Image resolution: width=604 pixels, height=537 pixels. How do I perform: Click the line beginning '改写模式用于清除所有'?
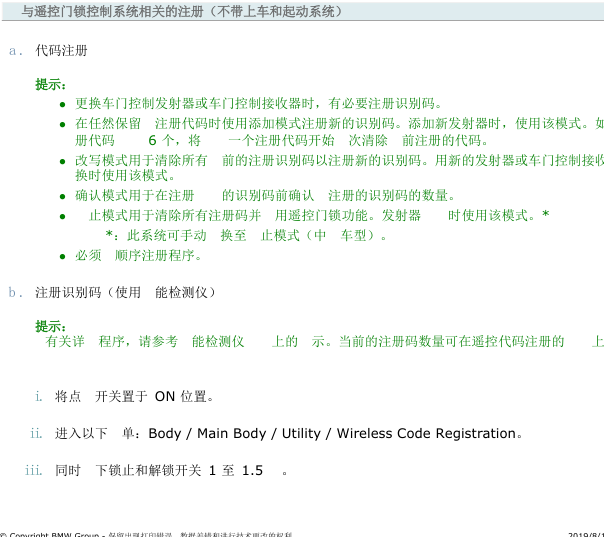[x=339, y=160]
